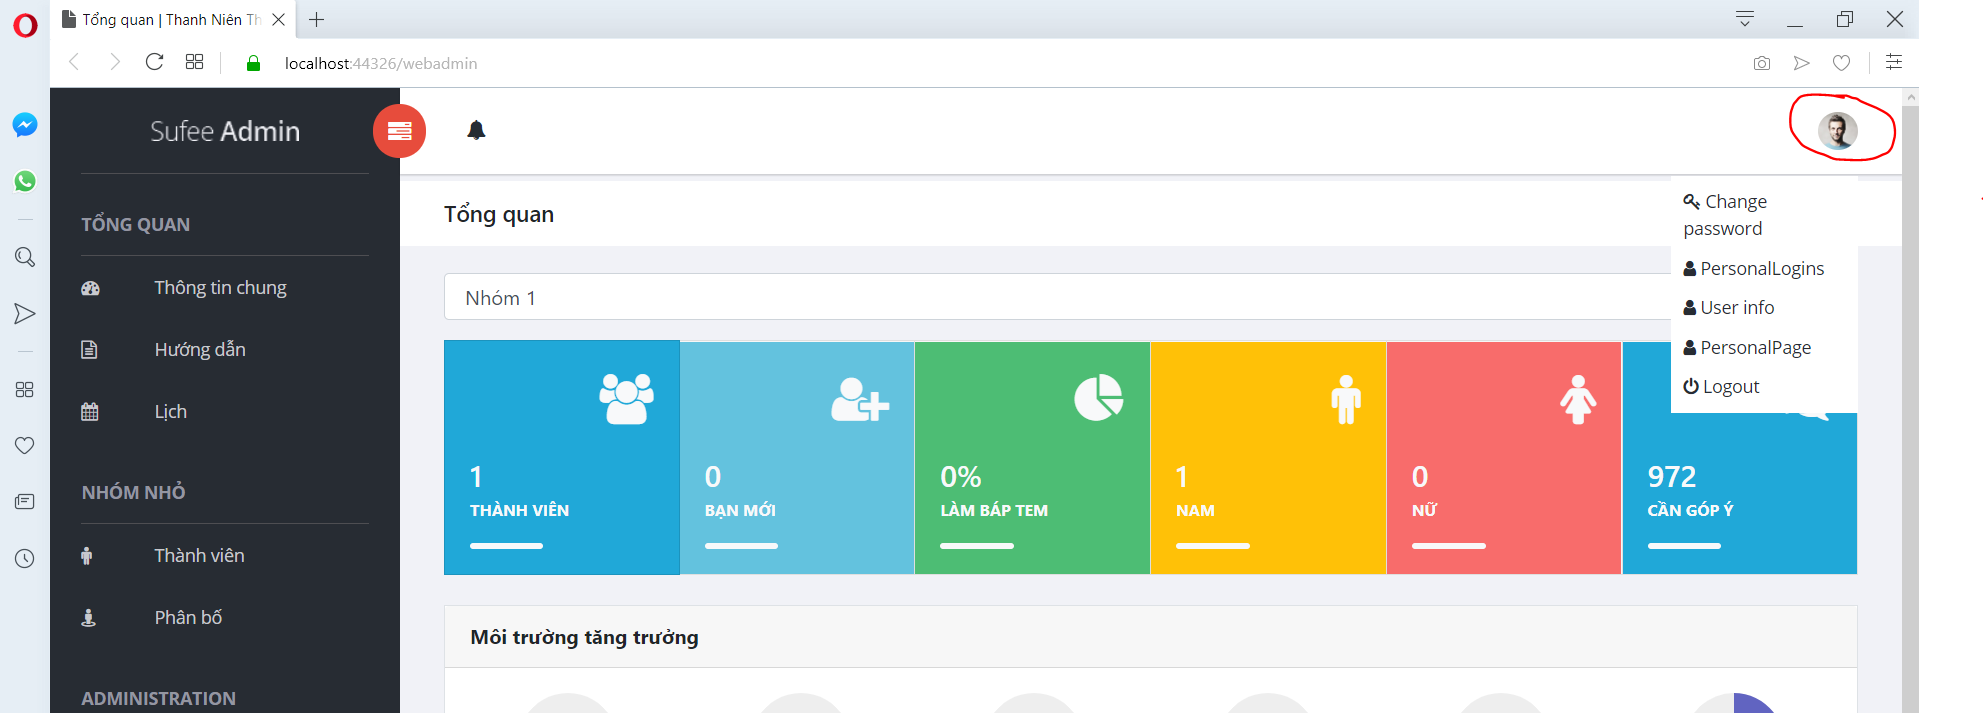Reload the page
Image resolution: width=1983 pixels, height=713 pixels.
click(154, 62)
